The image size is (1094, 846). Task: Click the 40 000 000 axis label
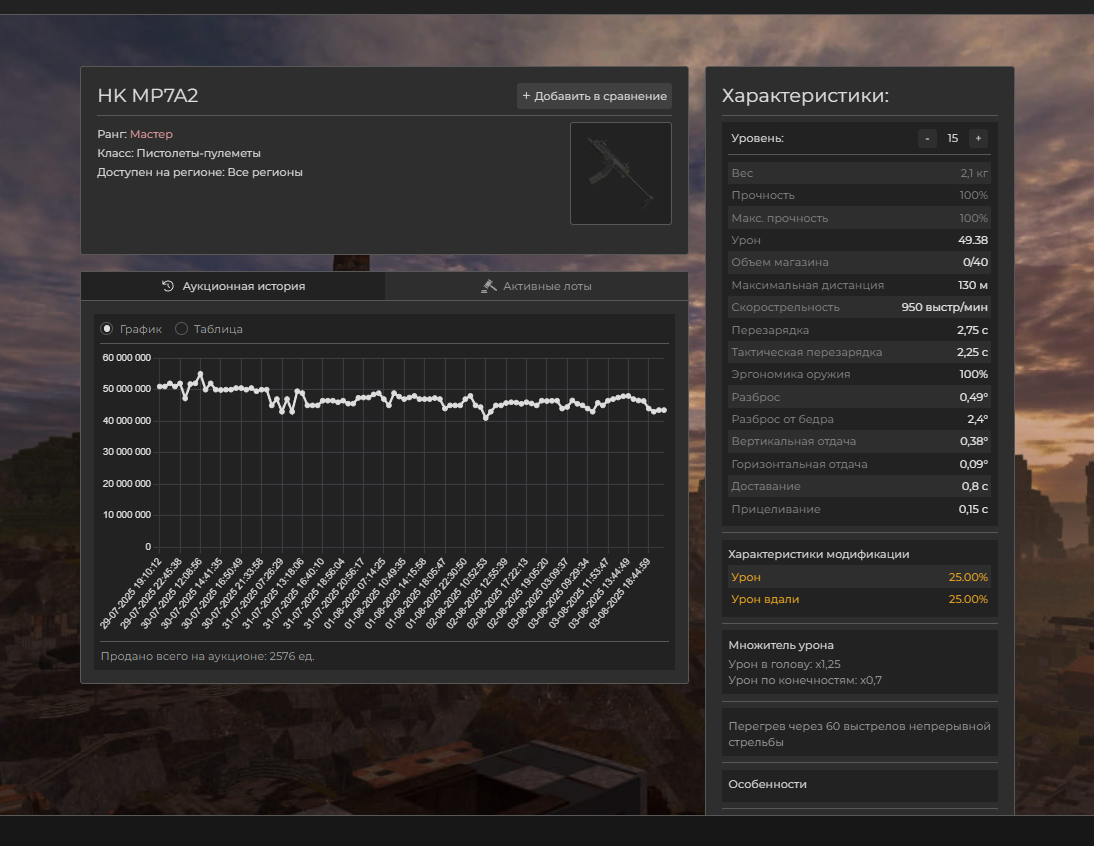[x=126, y=421]
